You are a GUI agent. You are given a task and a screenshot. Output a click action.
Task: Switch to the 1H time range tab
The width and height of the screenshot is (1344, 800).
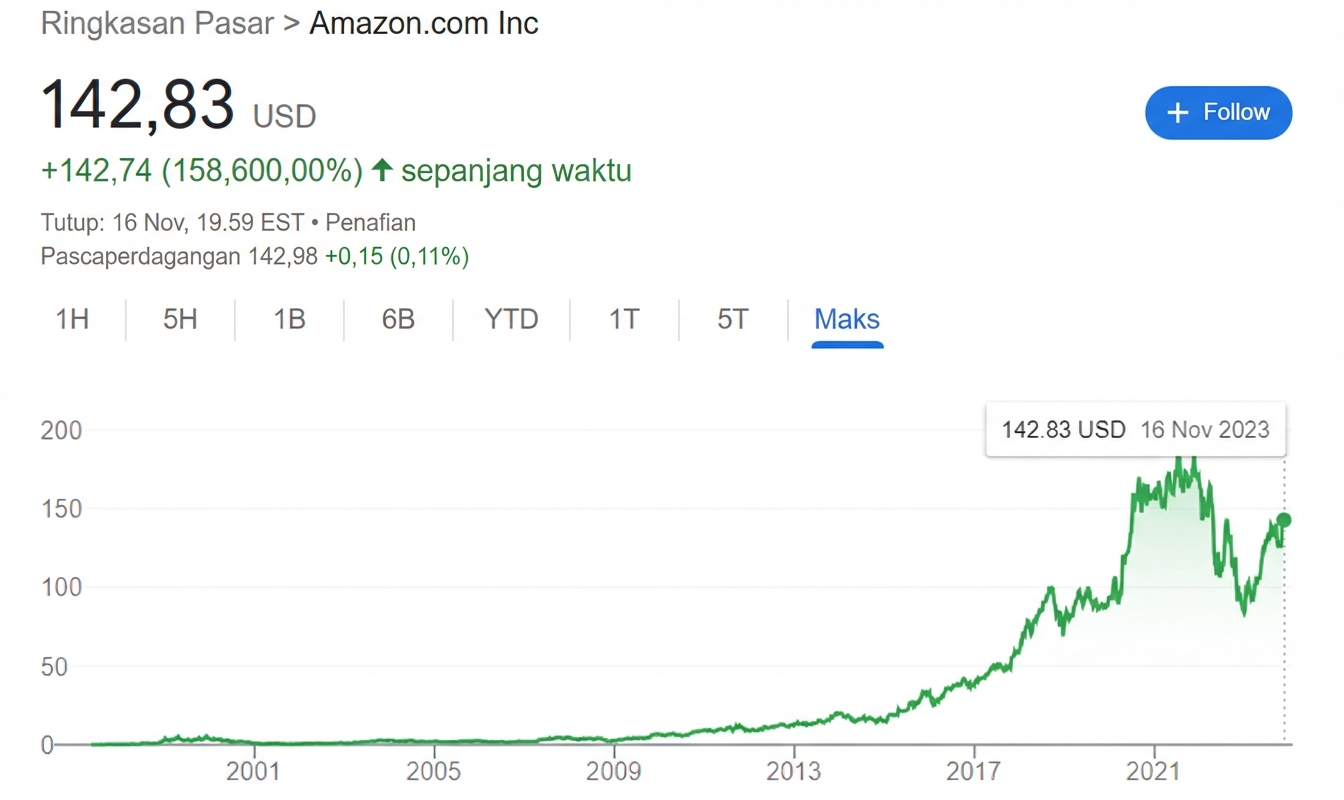point(71,319)
